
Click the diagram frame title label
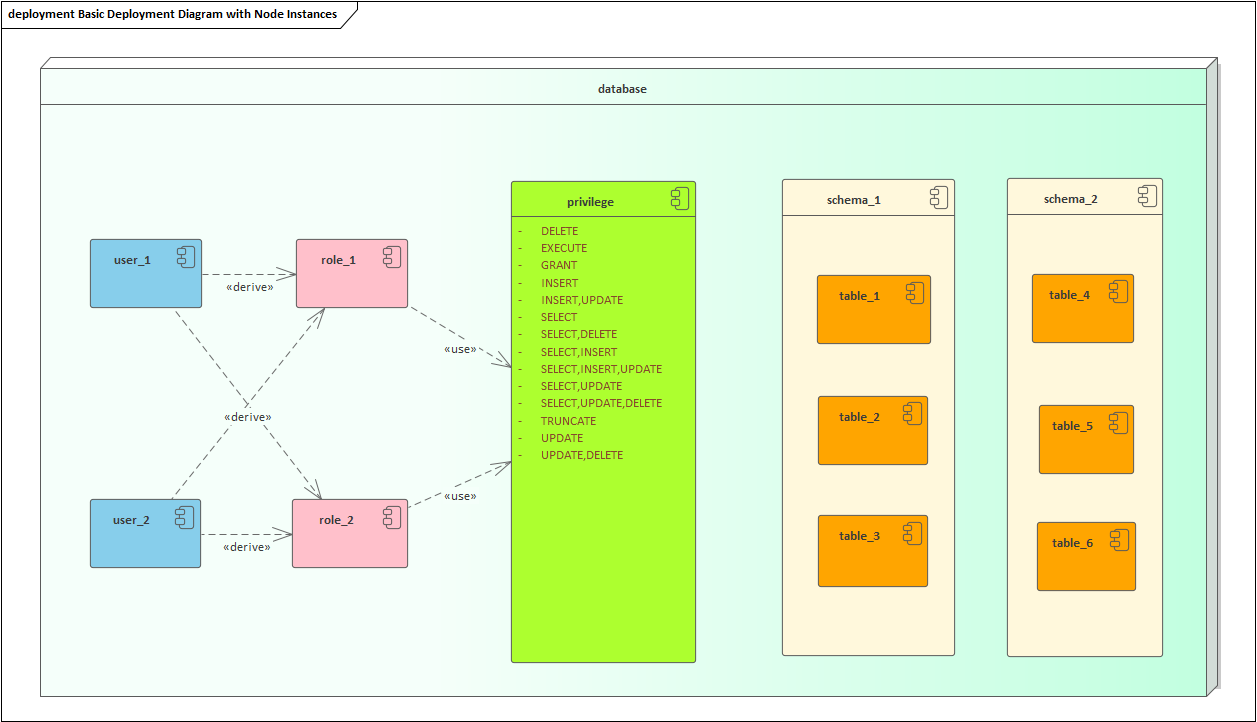(172, 14)
